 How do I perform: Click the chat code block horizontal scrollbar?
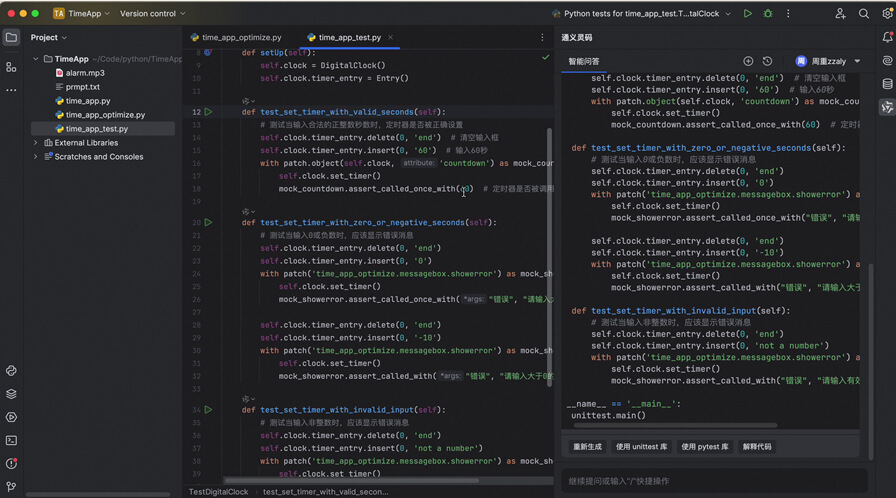[675, 425]
